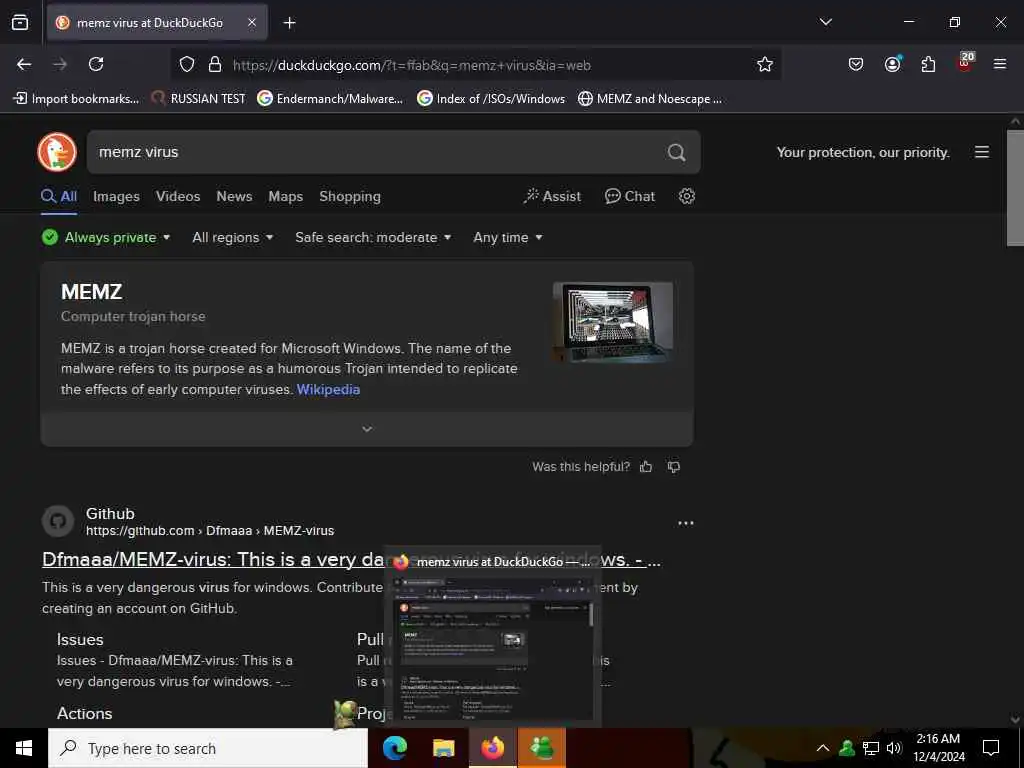Give thumbs down for the answer

(674, 466)
